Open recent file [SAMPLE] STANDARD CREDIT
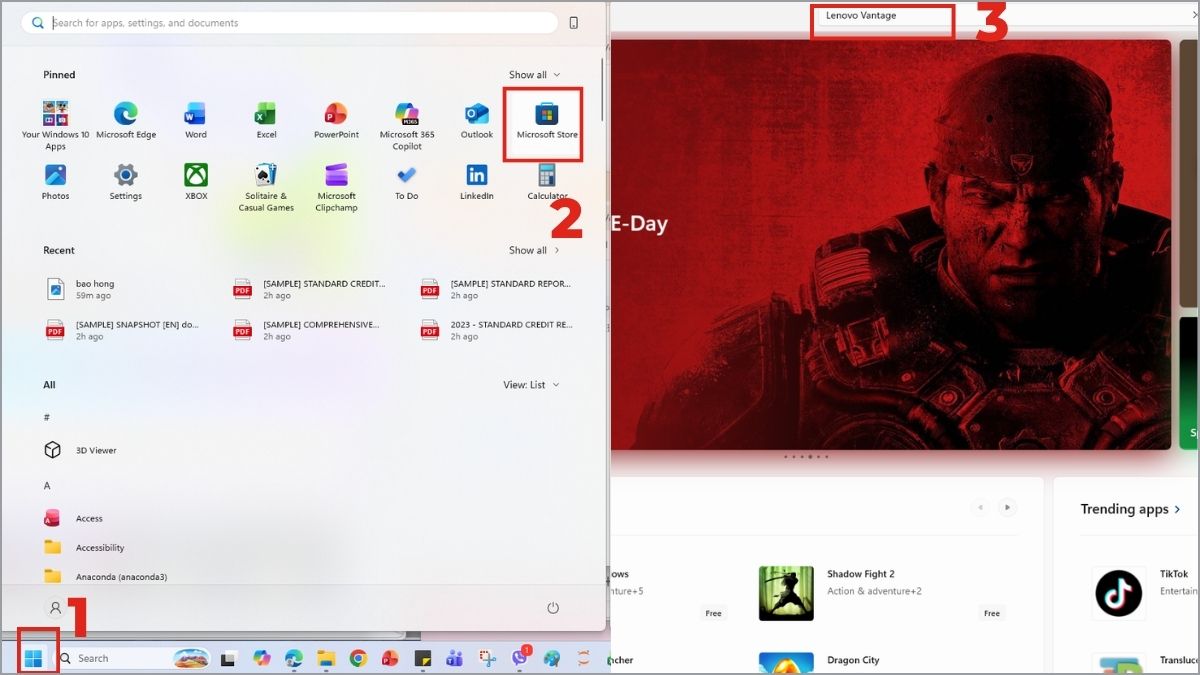Image resolution: width=1200 pixels, height=675 pixels. pyautogui.click(x=309, y=289)
